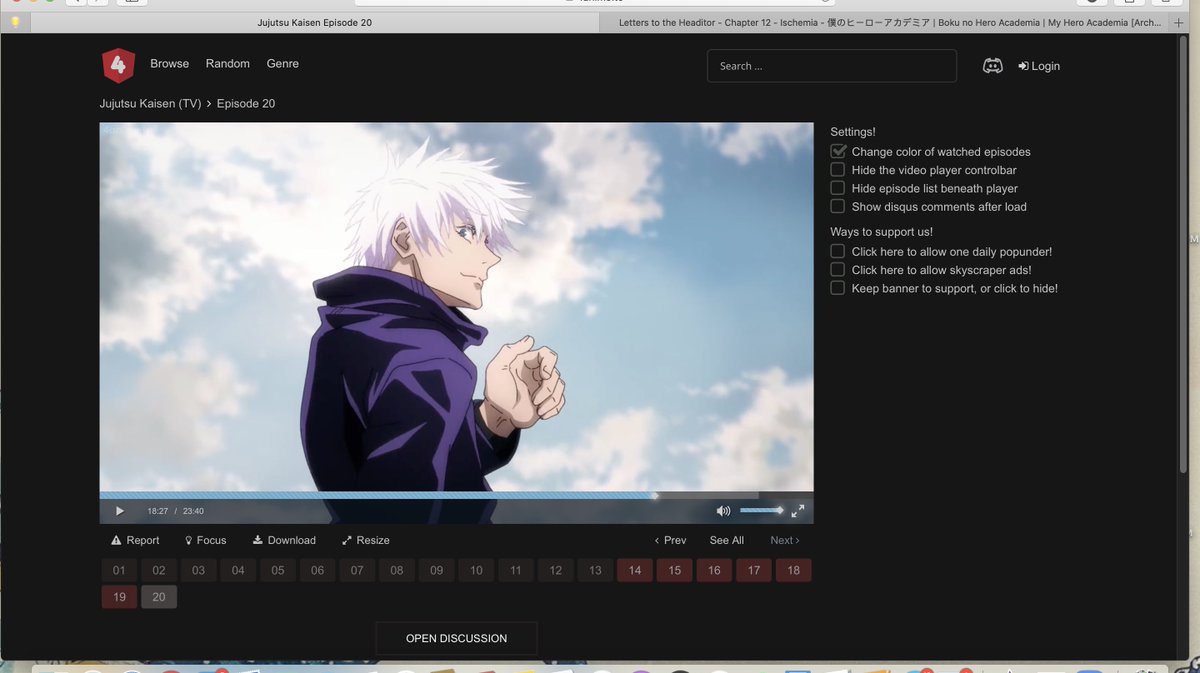
Task: Check allow one daily popunder
Action: point(838,252)
